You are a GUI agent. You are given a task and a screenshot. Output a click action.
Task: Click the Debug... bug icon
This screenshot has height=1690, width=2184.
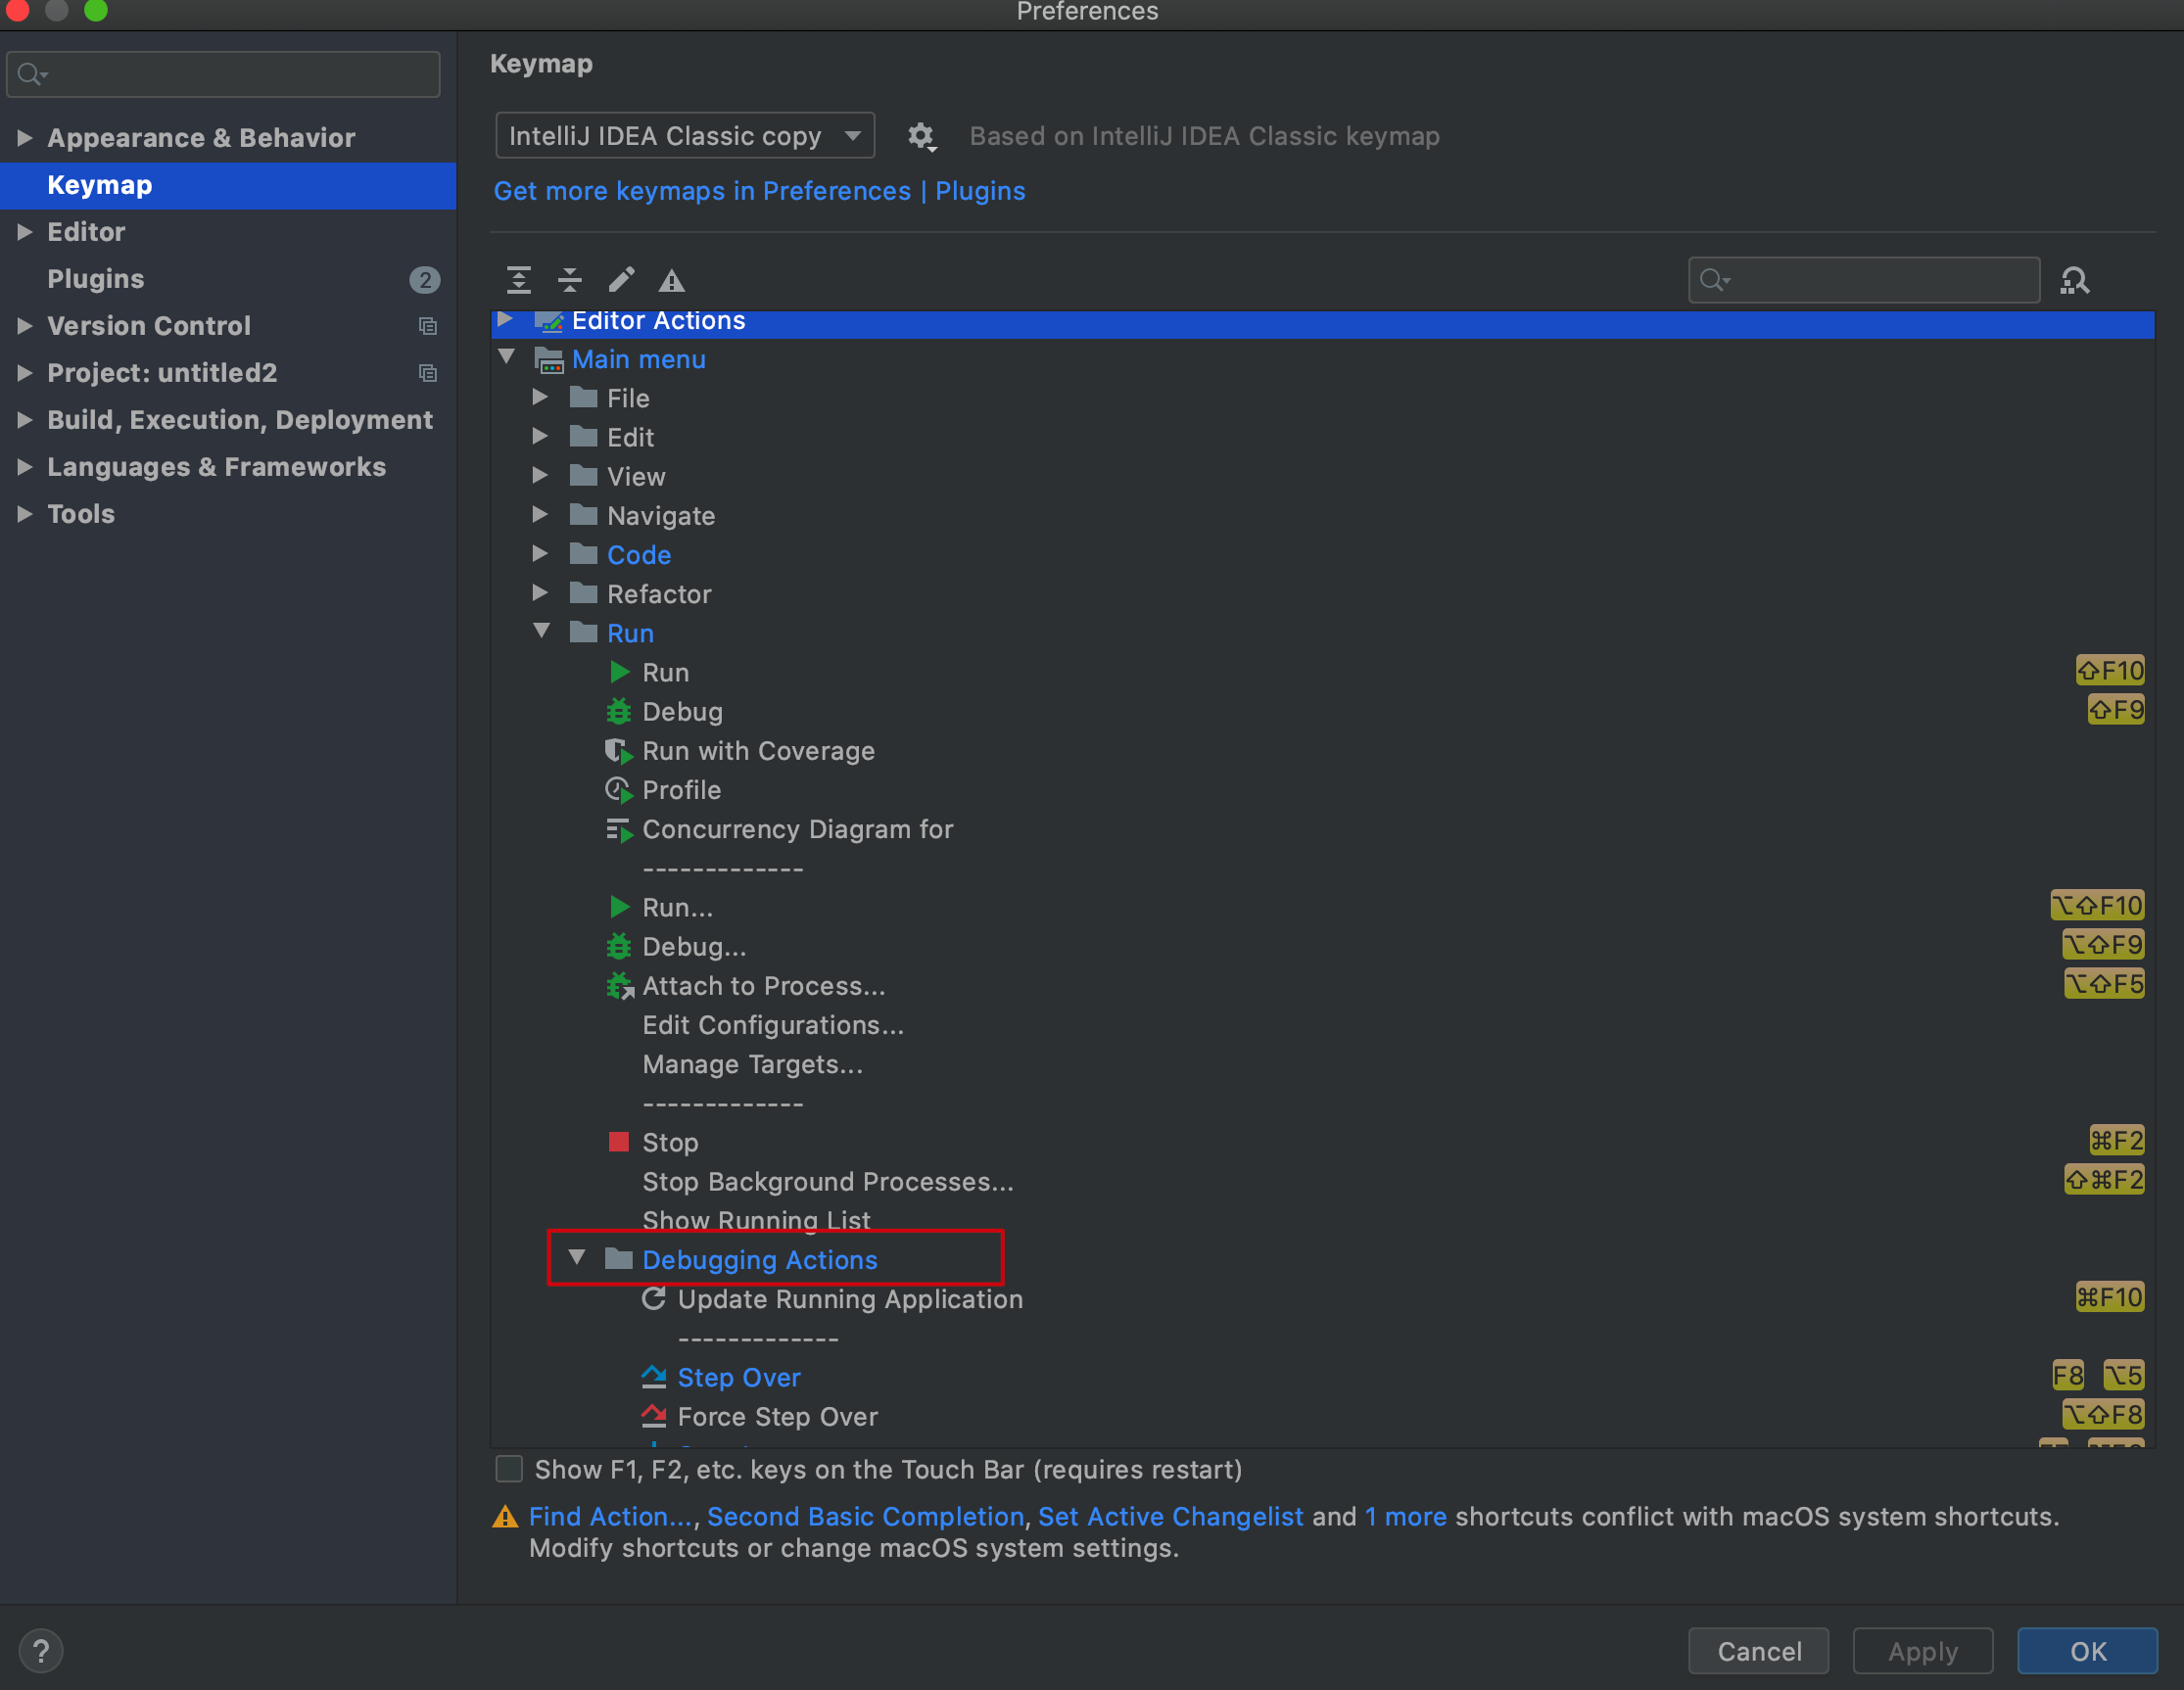(x=619, y=946)
